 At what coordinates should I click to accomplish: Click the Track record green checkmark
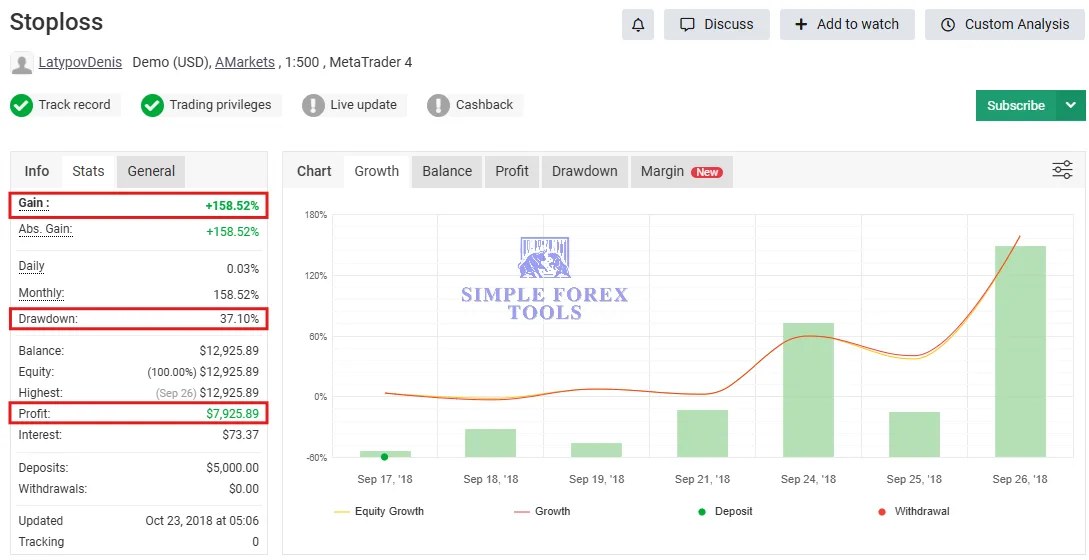[x=22, y=105]
